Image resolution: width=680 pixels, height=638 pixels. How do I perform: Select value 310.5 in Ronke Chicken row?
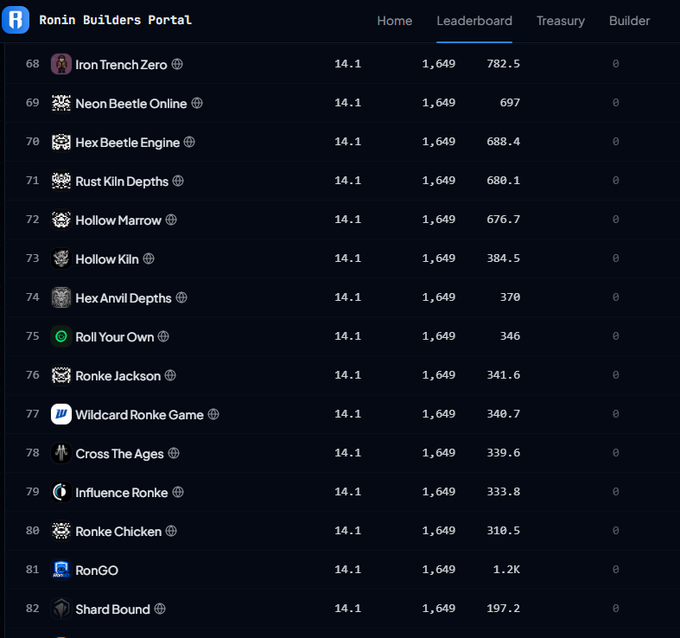coord(503,530)
